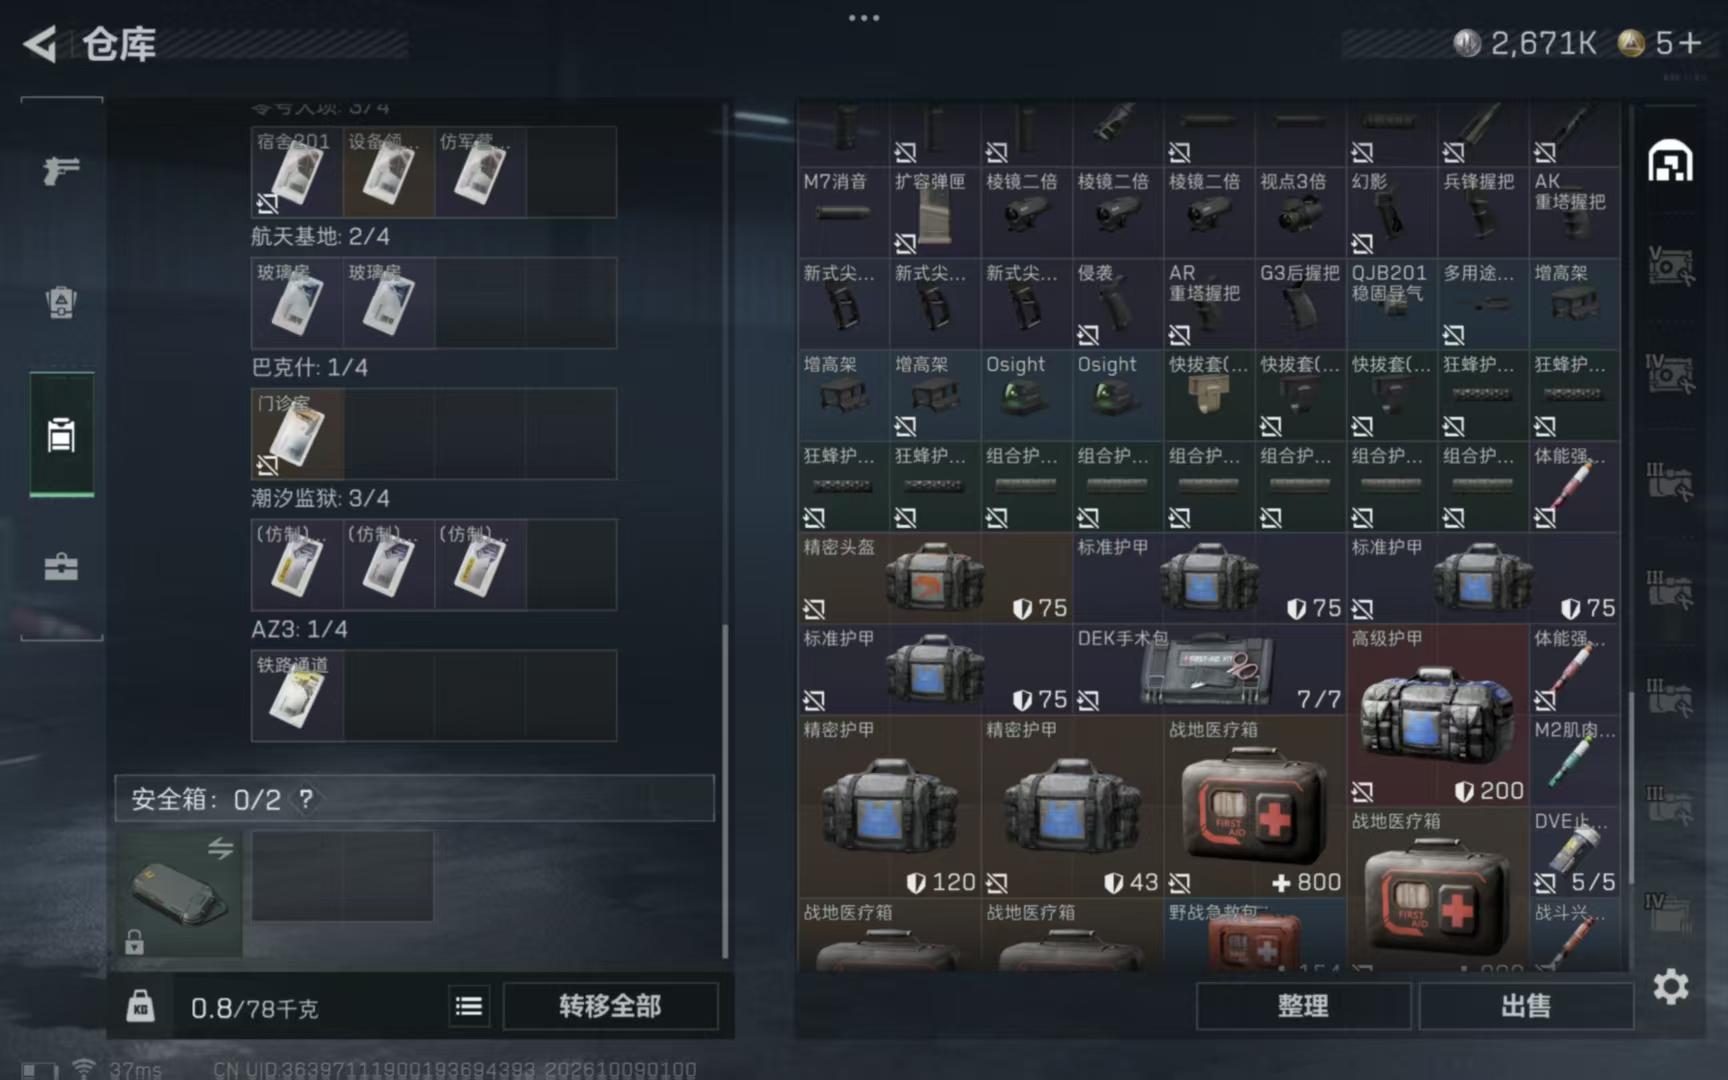The width and height of the screenshot is (1728, 1080).
Task: Click the weight capacity bag icon
Action: coord(140,1005)
